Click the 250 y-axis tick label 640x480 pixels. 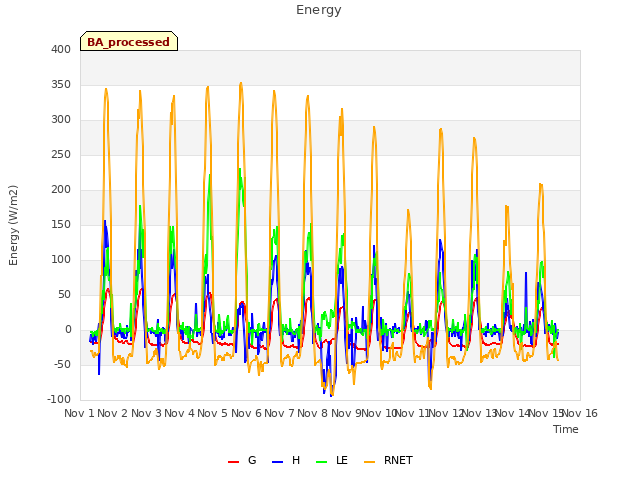(x=61, y=155)
